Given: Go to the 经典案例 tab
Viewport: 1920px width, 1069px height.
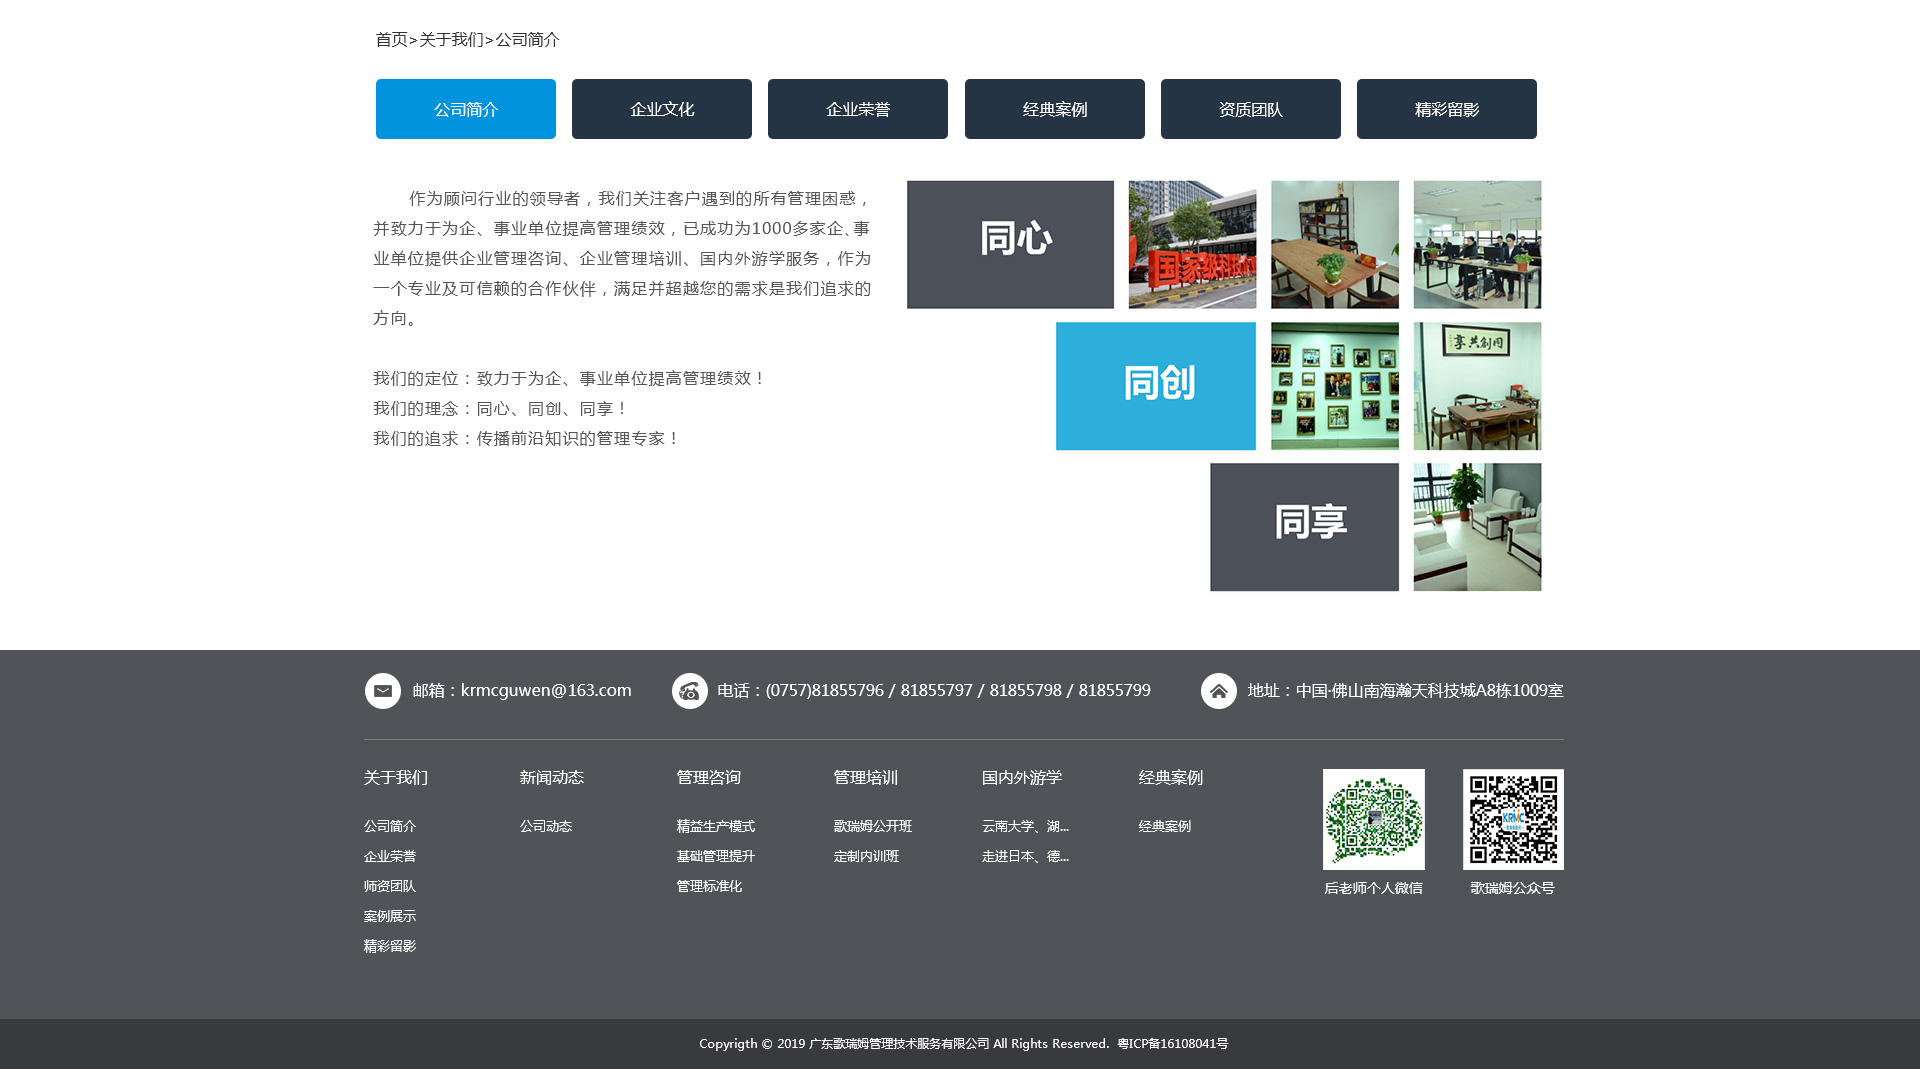Looking at the screenshot, I should click(1054, 109).
